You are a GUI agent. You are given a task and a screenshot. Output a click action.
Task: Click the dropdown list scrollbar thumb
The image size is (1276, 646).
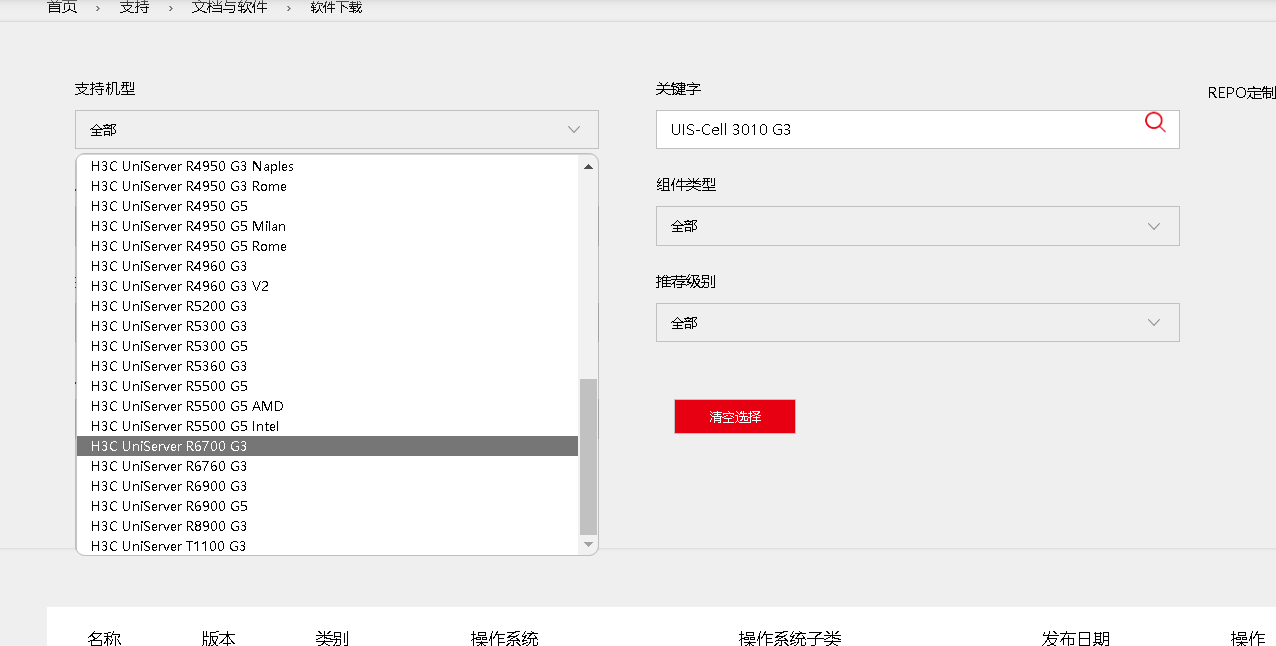[x=588, y=457]
